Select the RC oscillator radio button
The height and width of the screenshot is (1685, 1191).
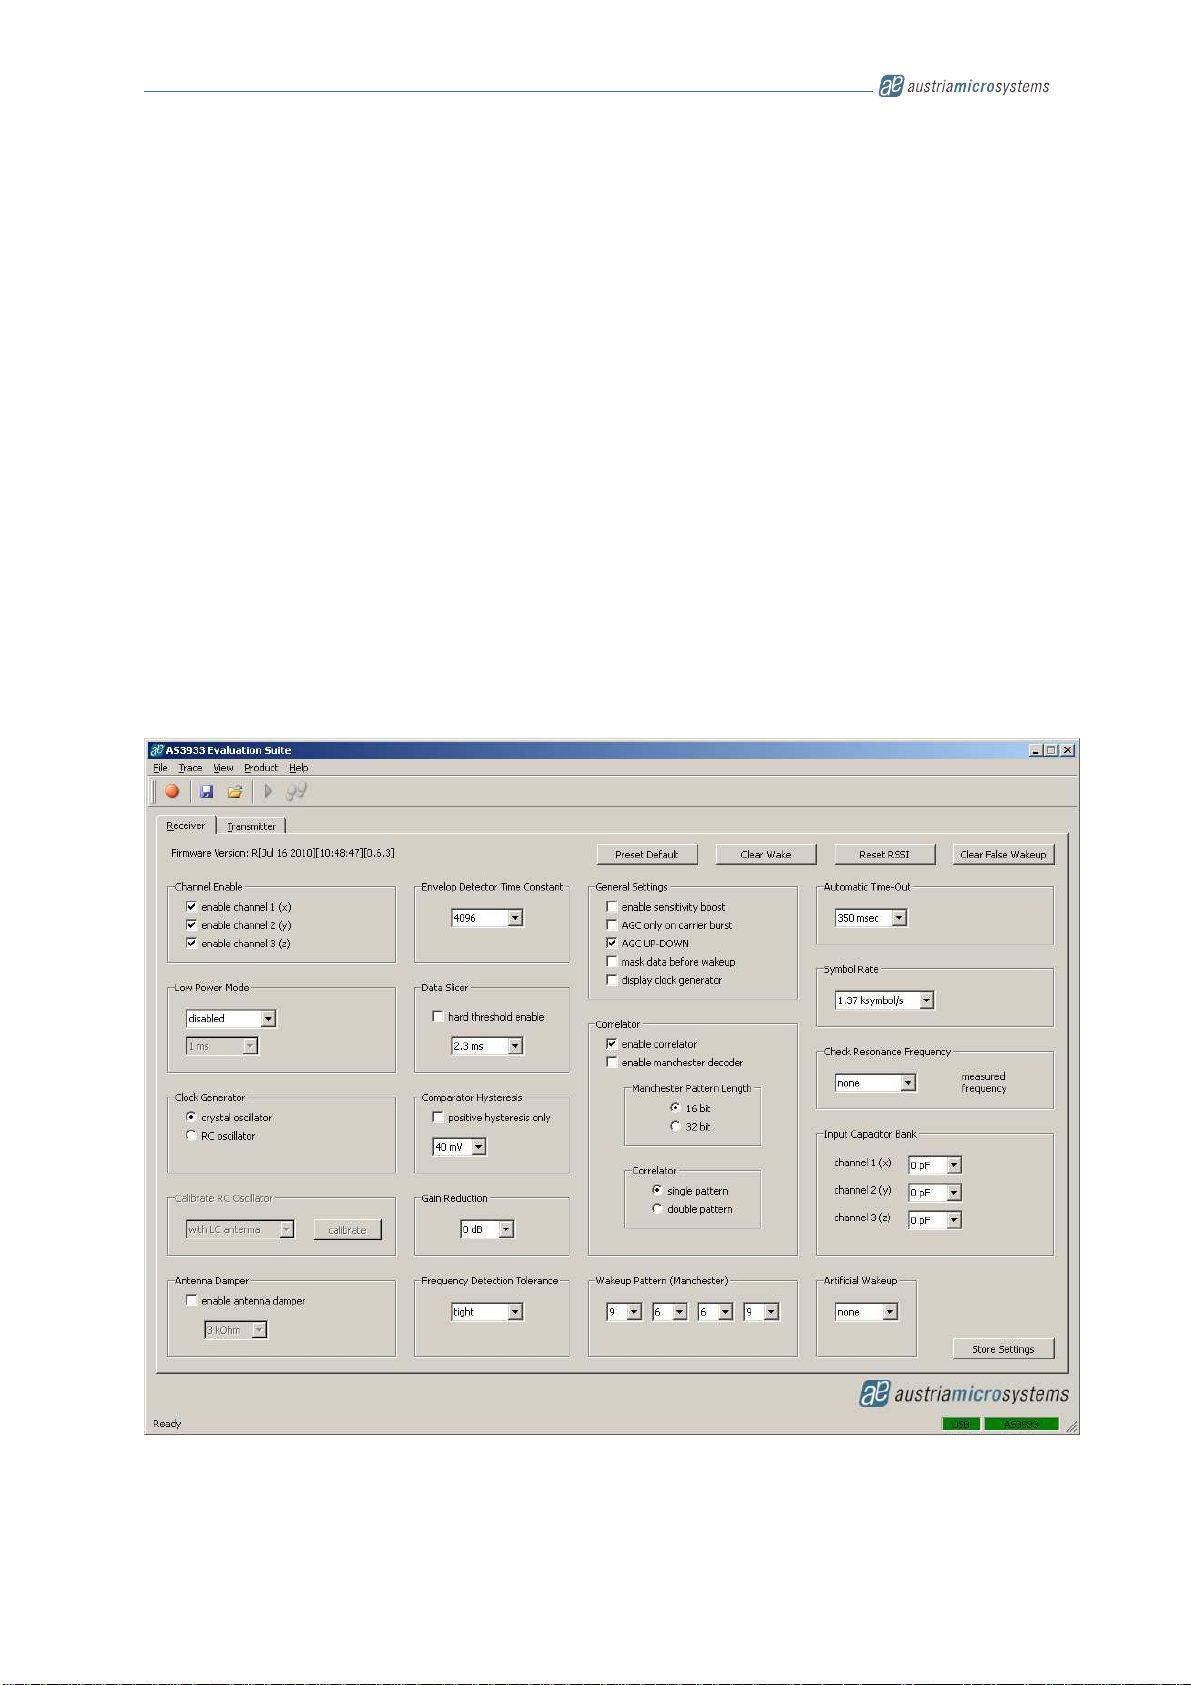pyautogui.click(x=191, y=1136)
